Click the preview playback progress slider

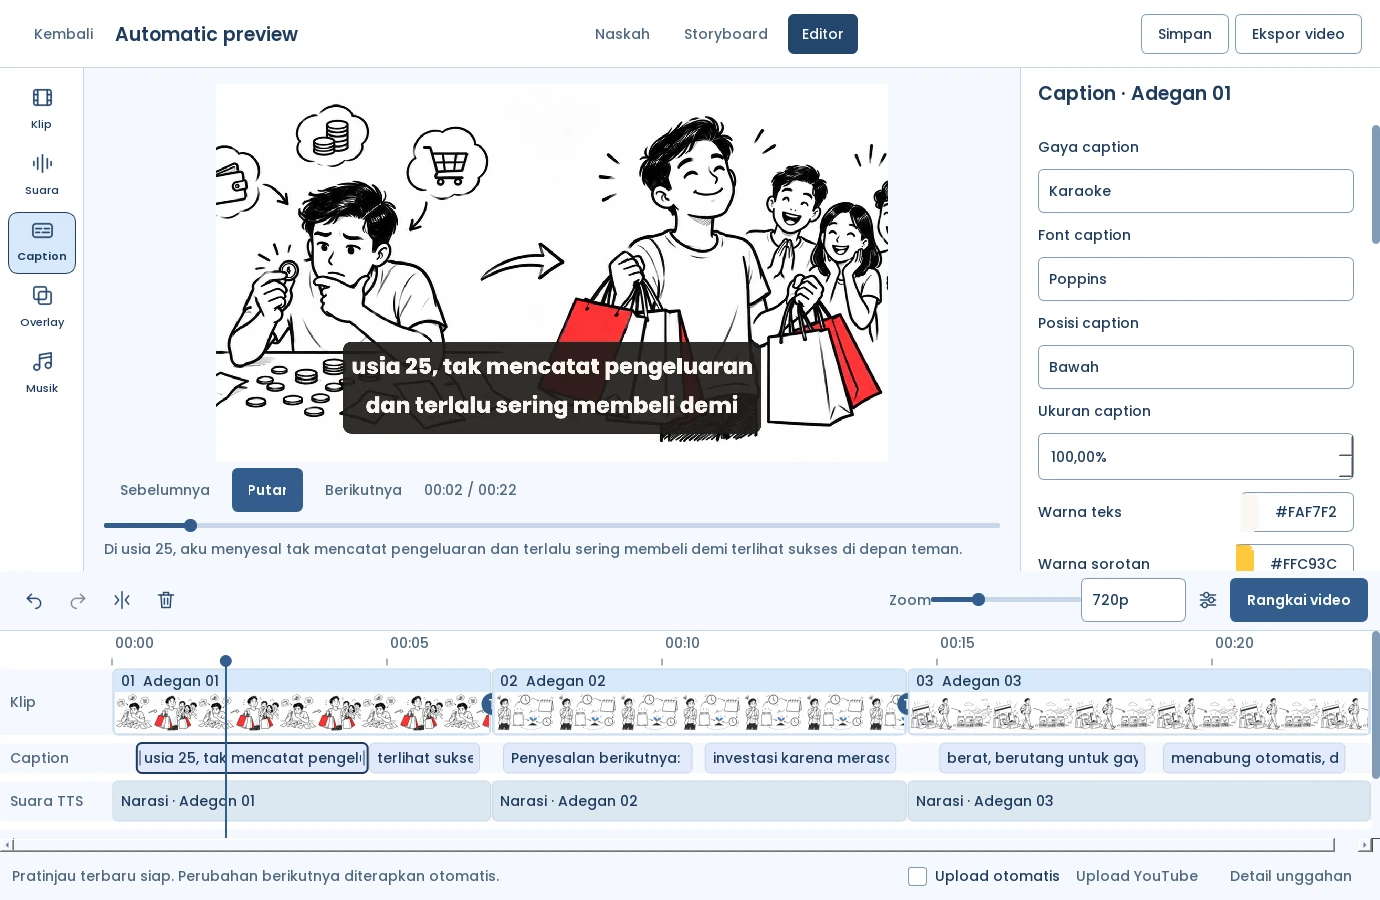coord(552,525)
